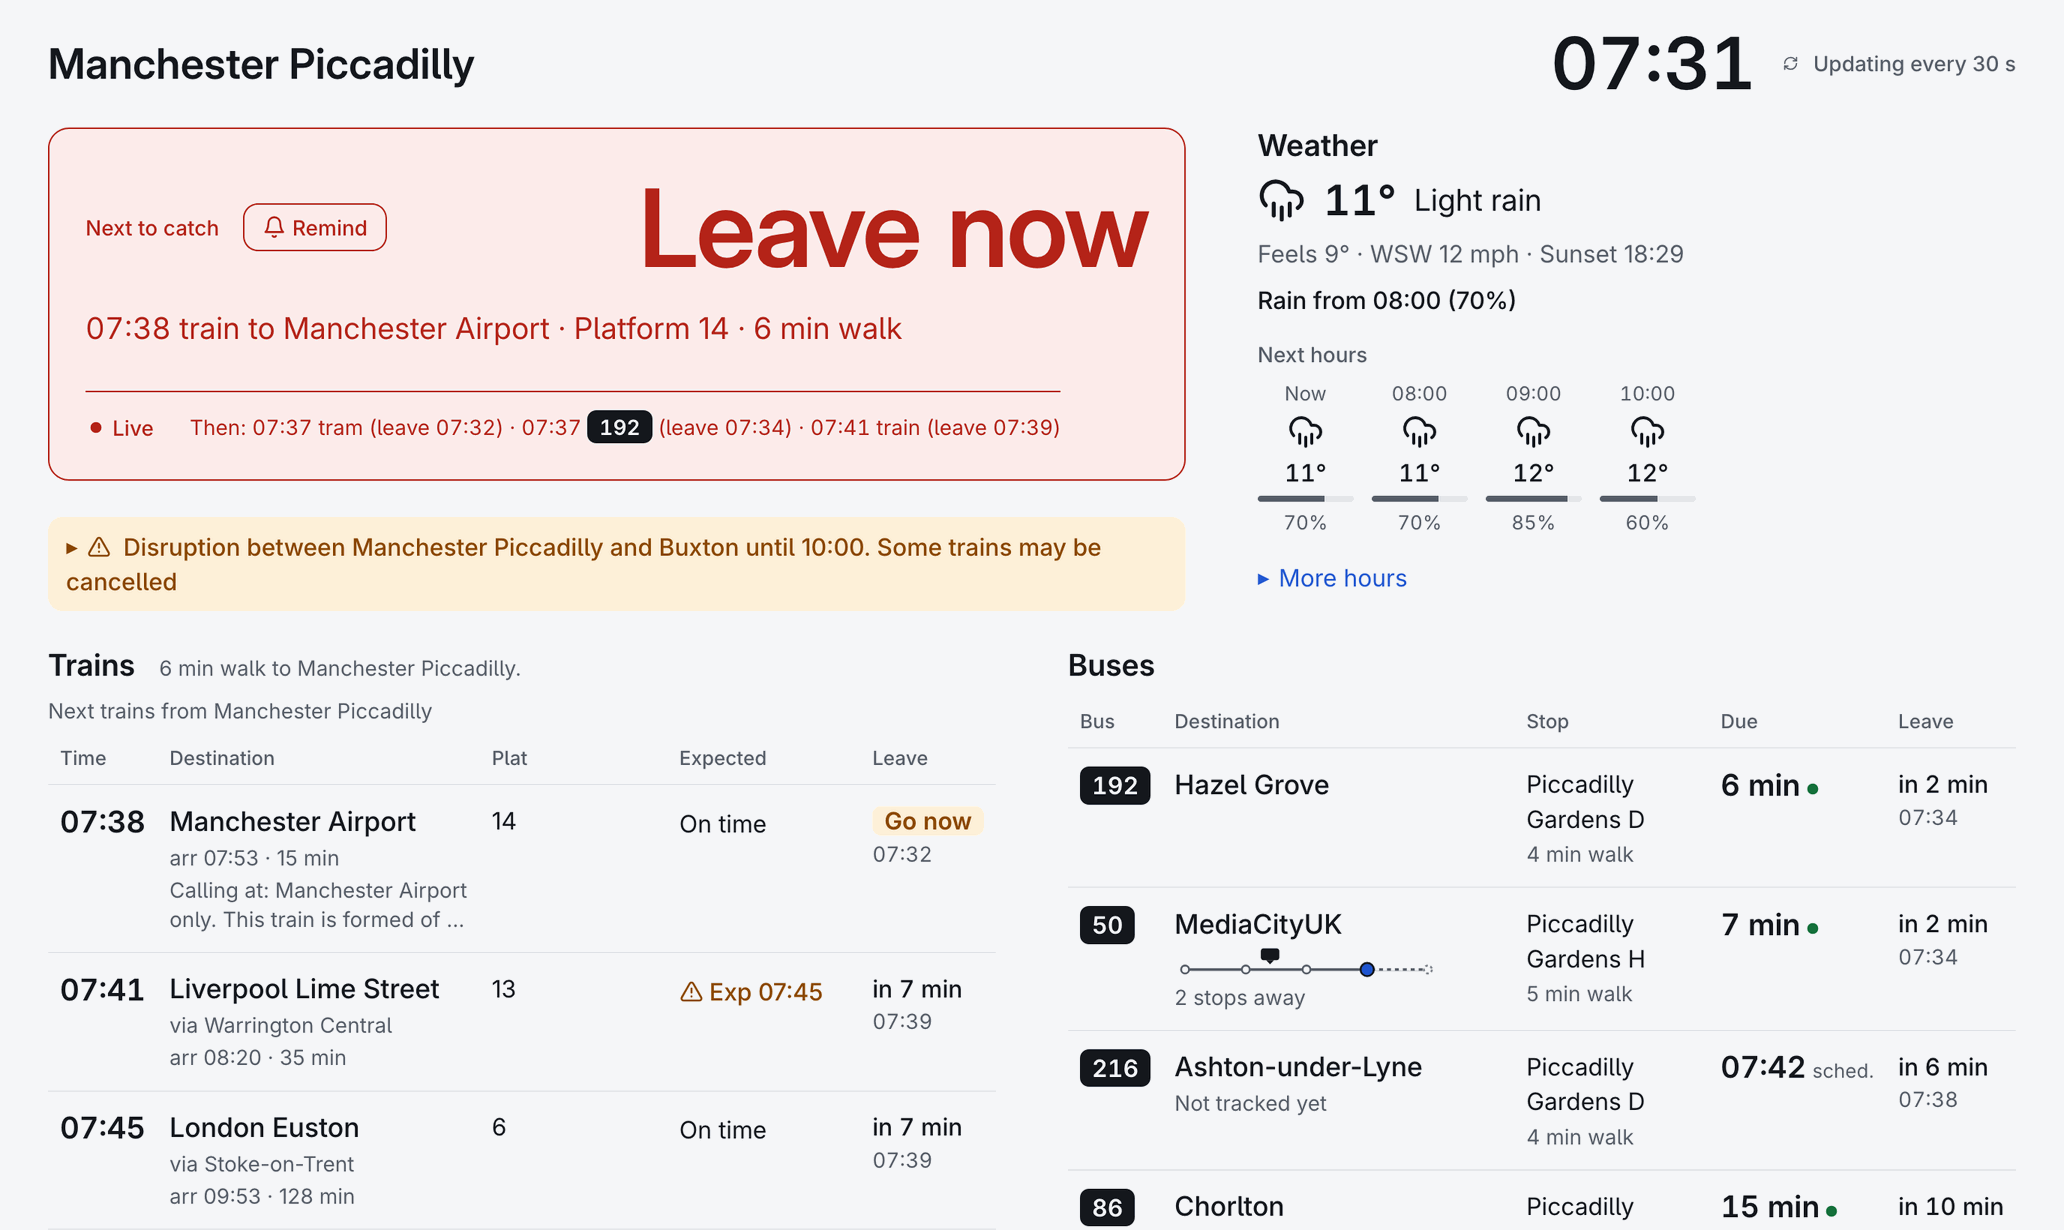The image size is (2064, 1230).
Task: Click green live dot beside 6 min
Action: (x=1812, y=789)
